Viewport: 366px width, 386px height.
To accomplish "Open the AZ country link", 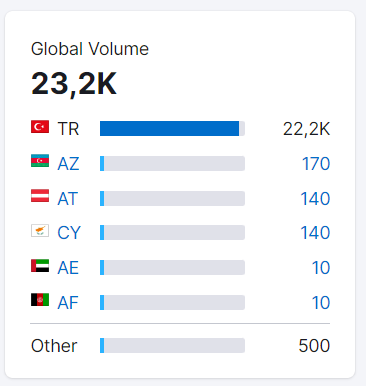I will click(68, 164).
